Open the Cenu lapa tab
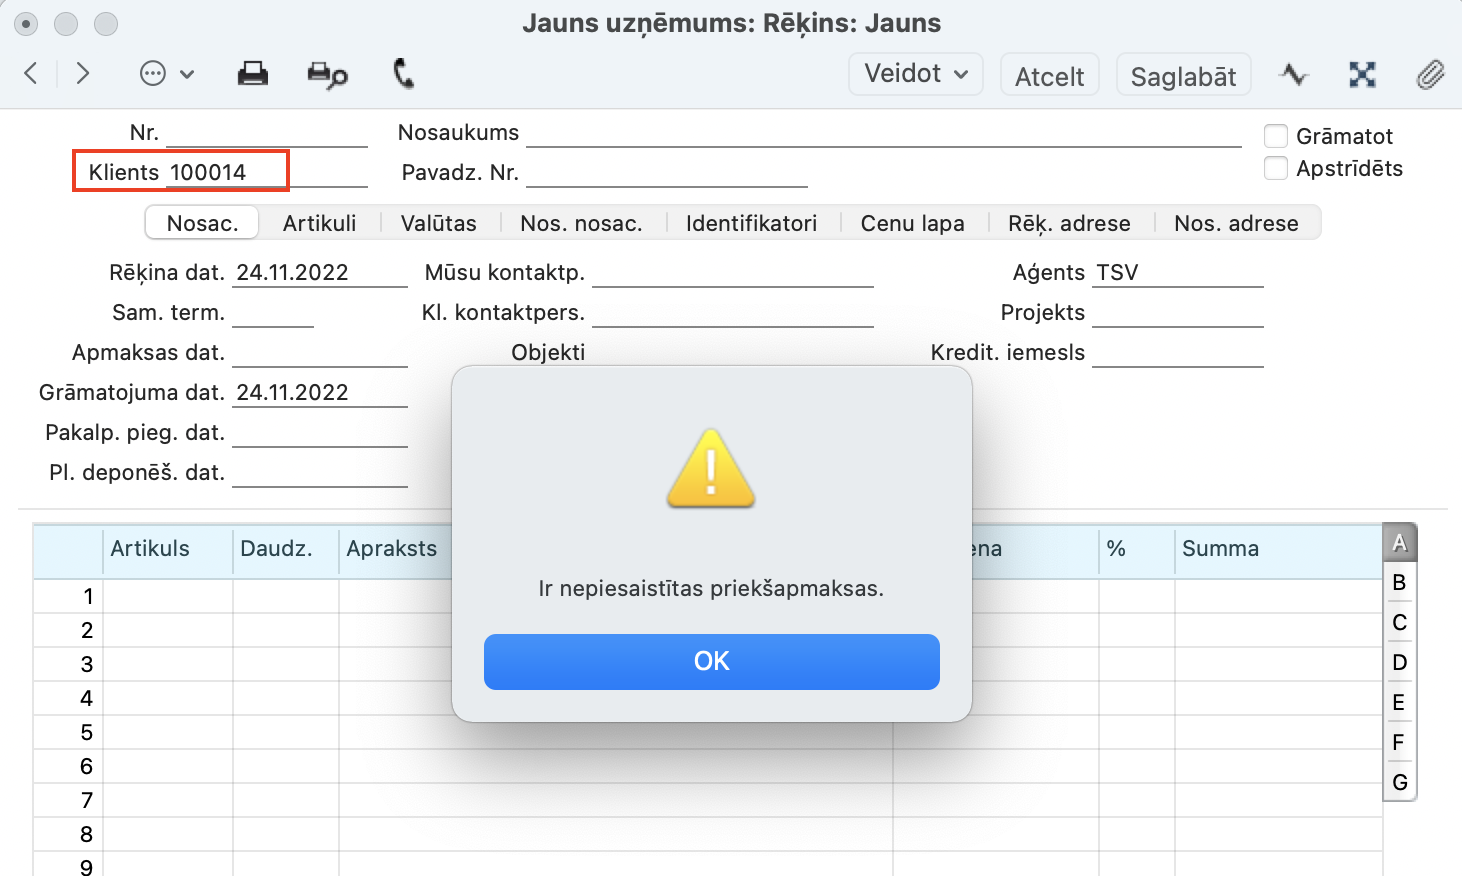This screenshot has height=876, width=1462. tap(912, 223)
